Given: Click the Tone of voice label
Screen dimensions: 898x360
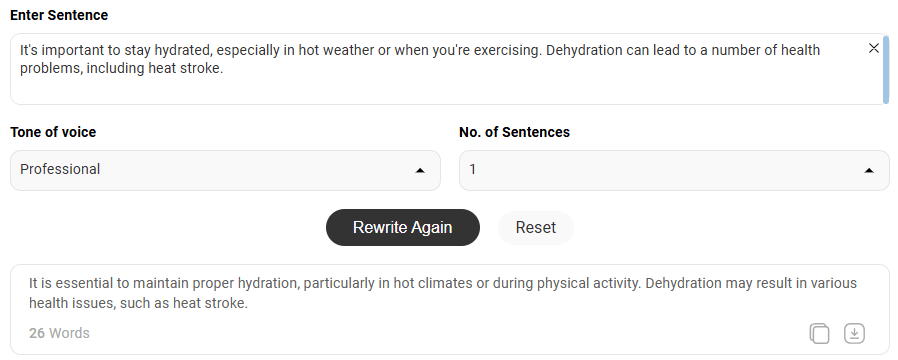Looking at the screenshot, I should [53, 132].
